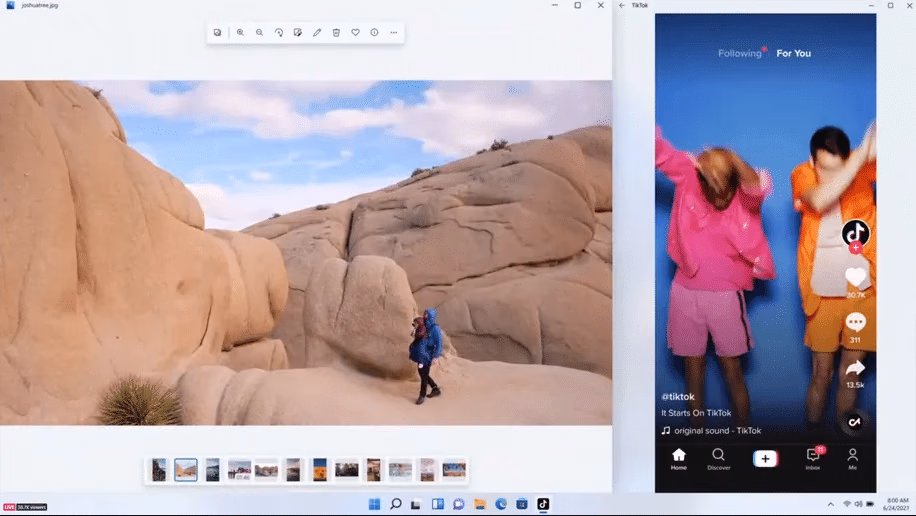916x516 pixels.
Task: Share the video using the arrow icon
Action: point(855,368)
